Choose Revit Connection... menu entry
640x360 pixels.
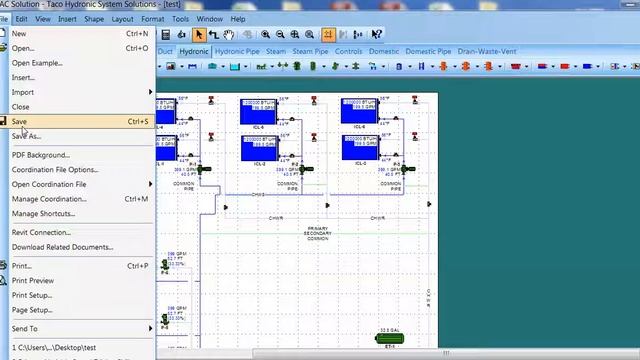(x=78, y=233)
